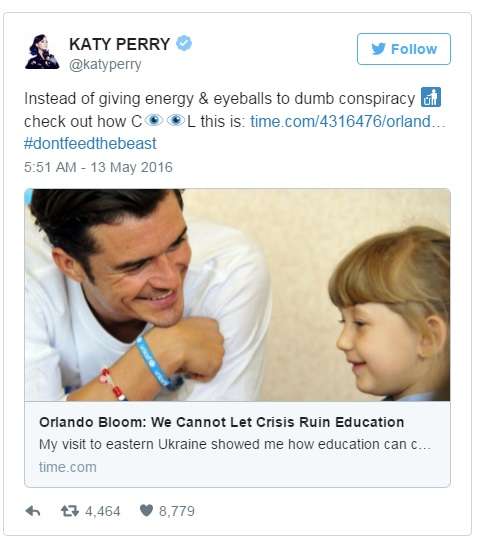Image resolution: width=484 pixels, height=548 pixels.
Task: Click the Follow button
Action: tap(404, 49)
